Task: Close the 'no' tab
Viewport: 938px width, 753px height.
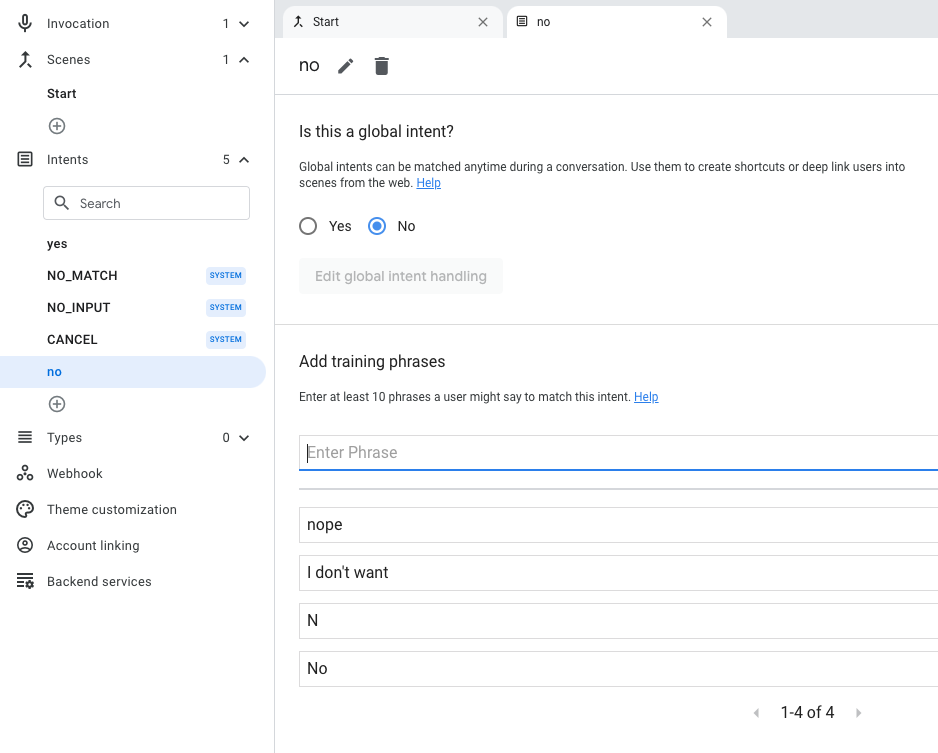Action: tap(707, 22)
